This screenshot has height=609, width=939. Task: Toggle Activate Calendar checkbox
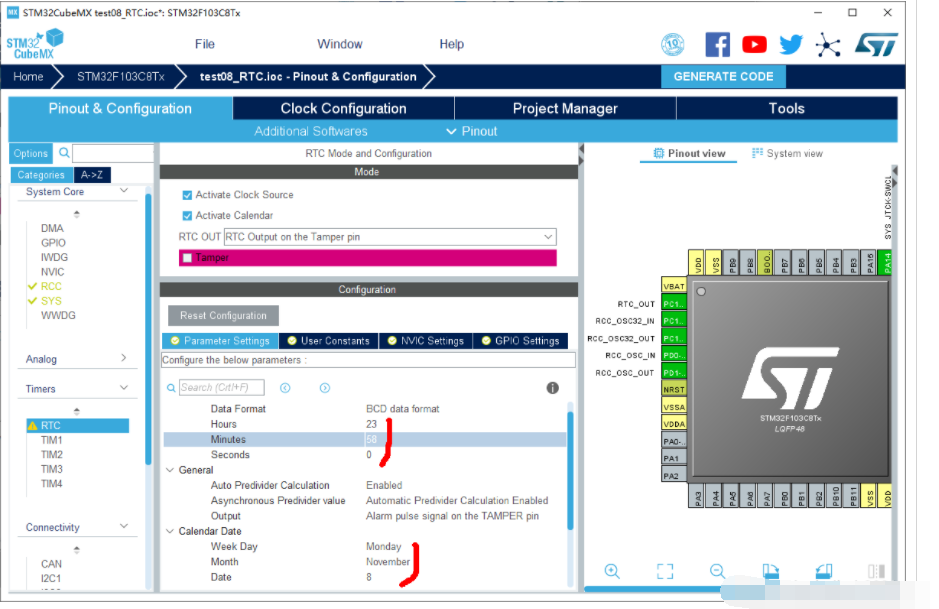187,216
